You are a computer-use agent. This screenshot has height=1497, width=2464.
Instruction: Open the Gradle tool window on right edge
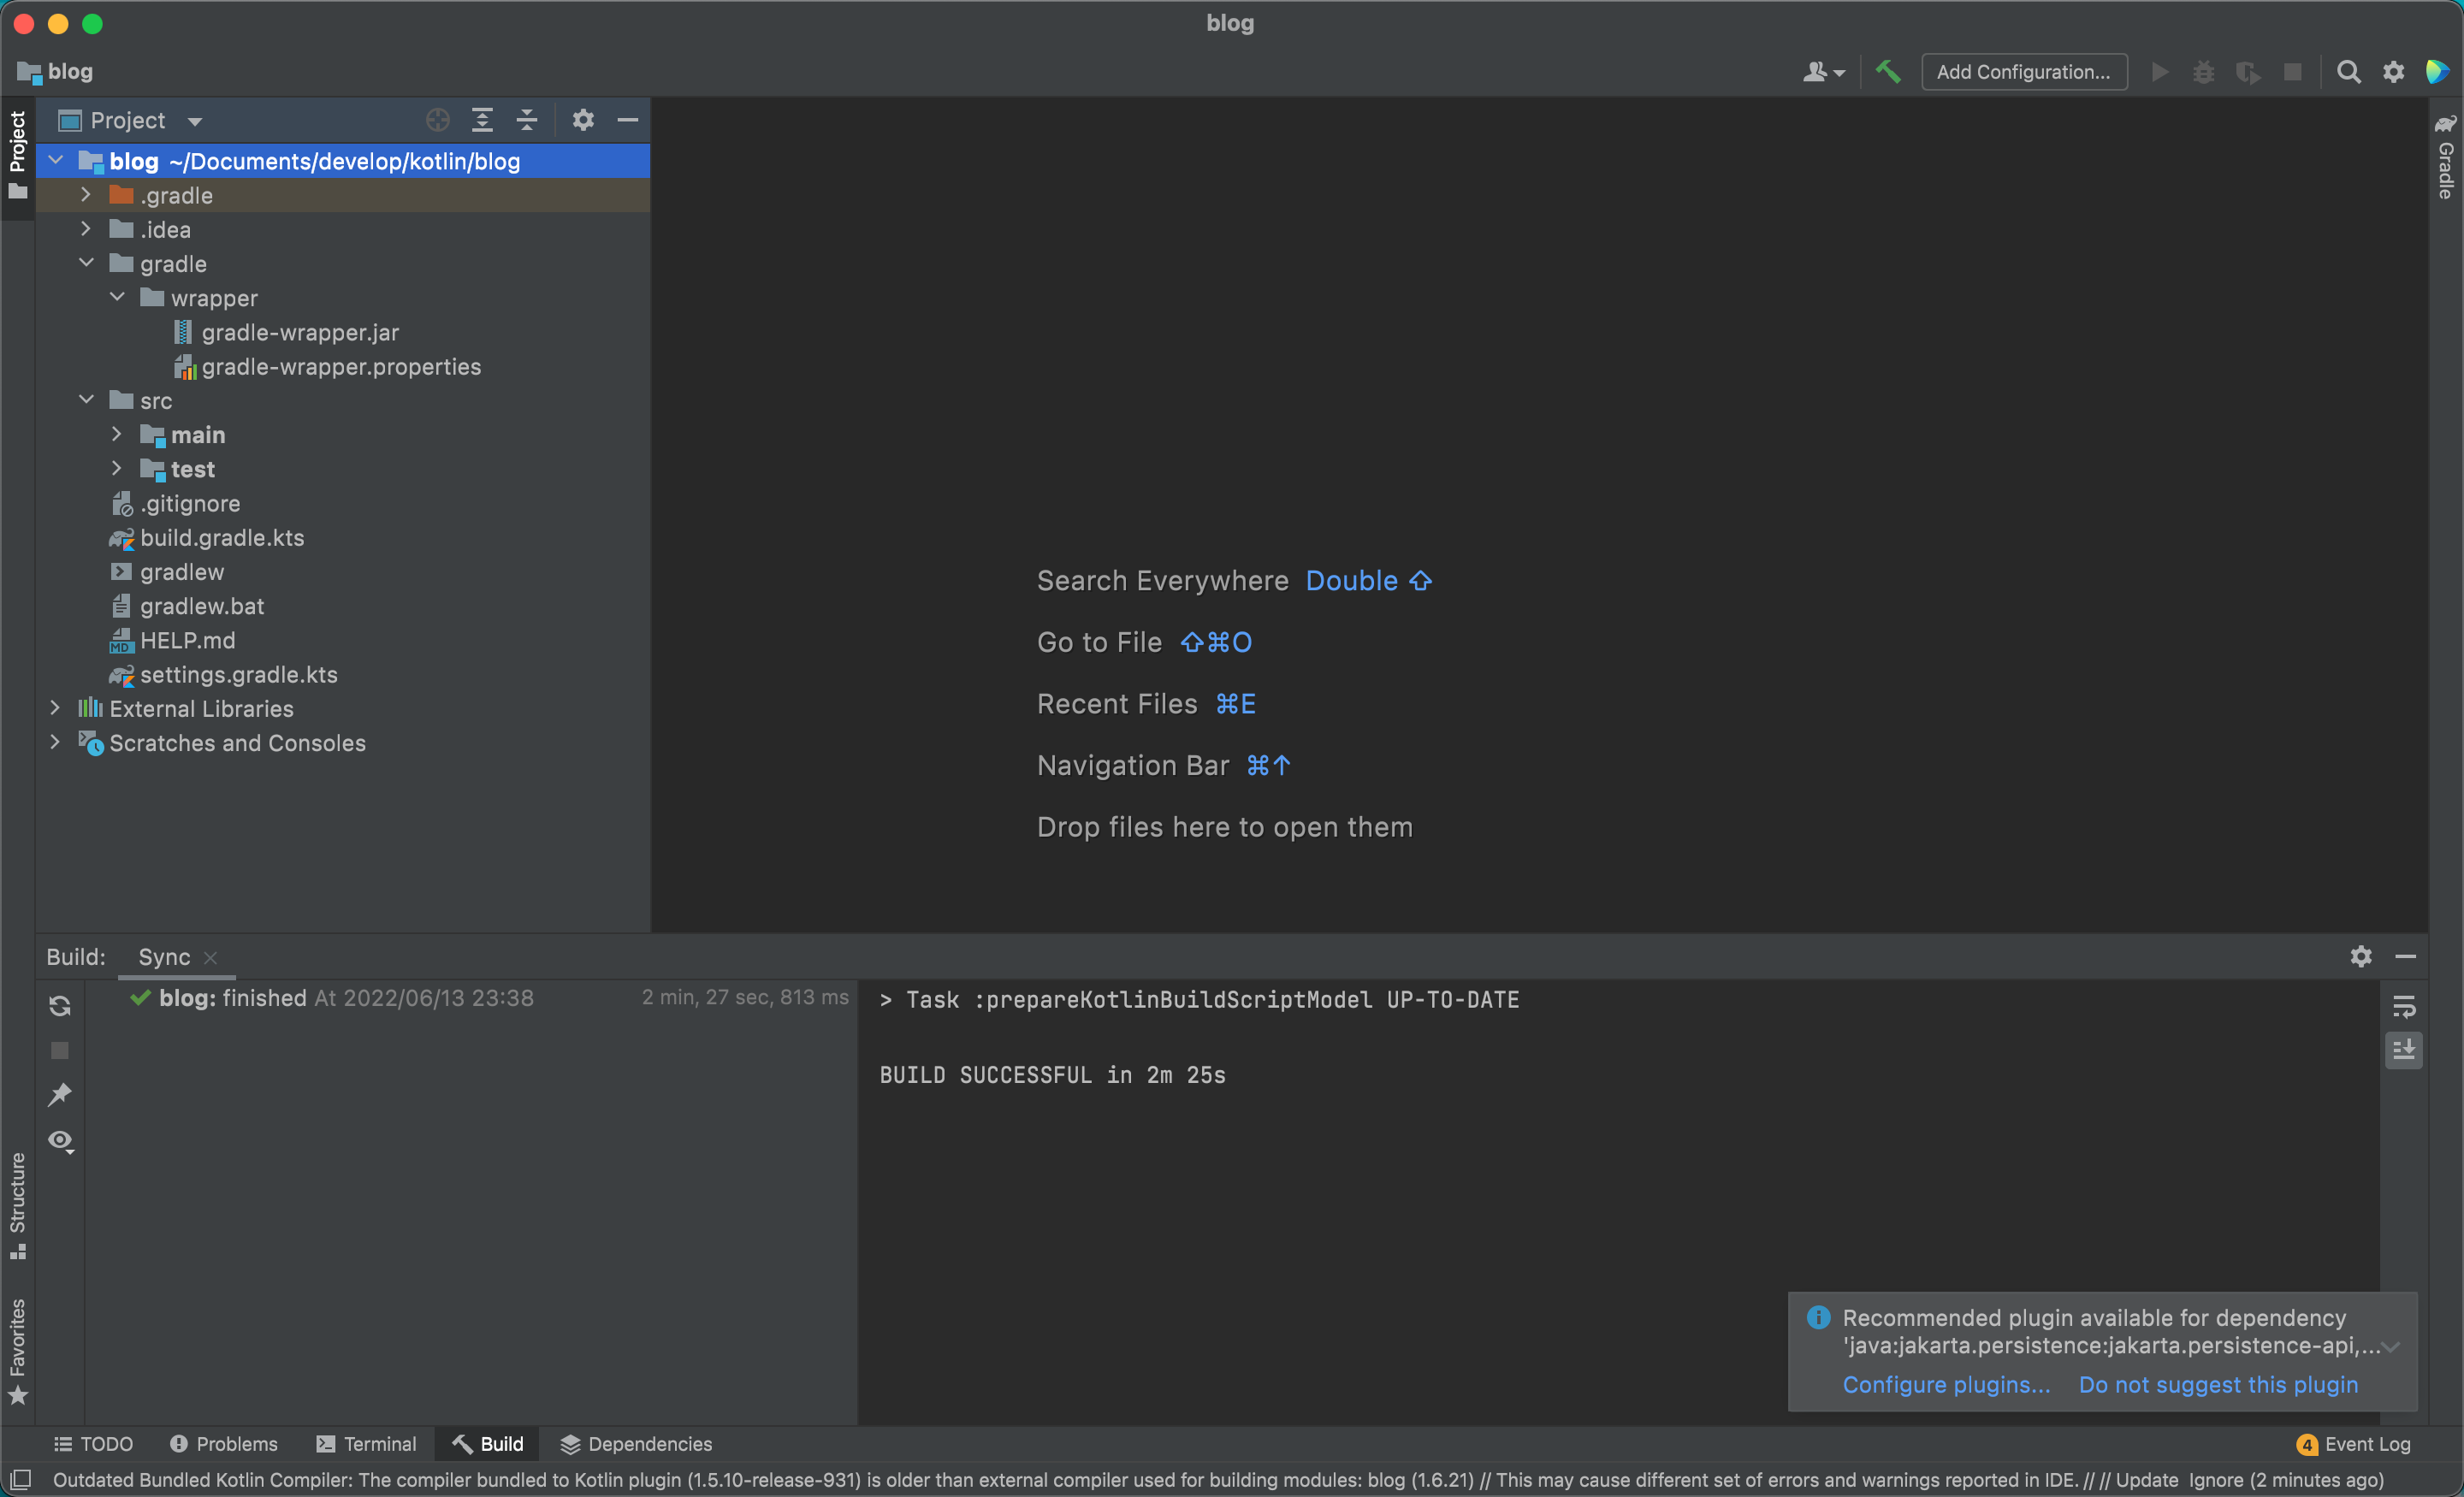point(2446,157)
